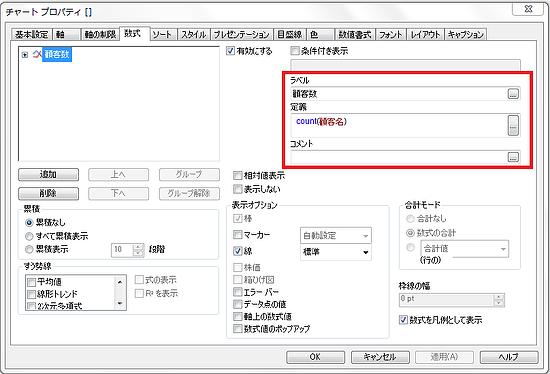Open the プレゼンテーション tab

(x=241, y=34)
